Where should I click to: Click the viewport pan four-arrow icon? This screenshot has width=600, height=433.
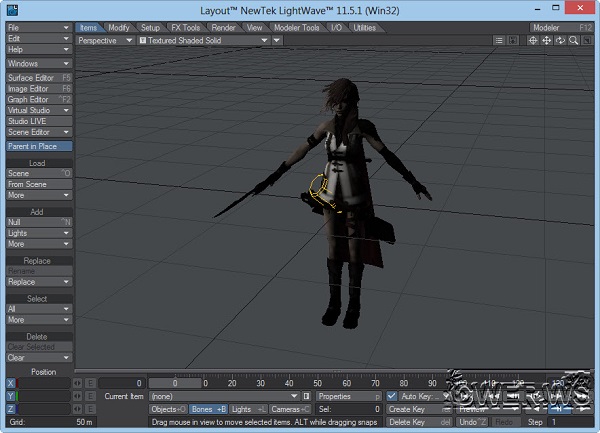click(547, 41)
